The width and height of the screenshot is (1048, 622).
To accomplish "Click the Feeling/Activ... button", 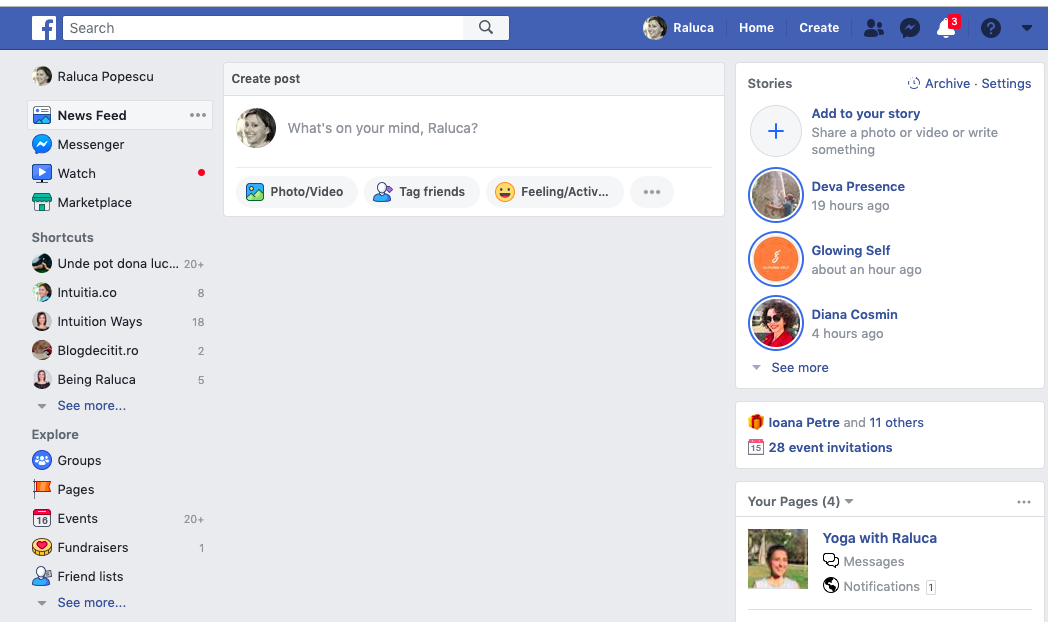I will coord(554,192).
